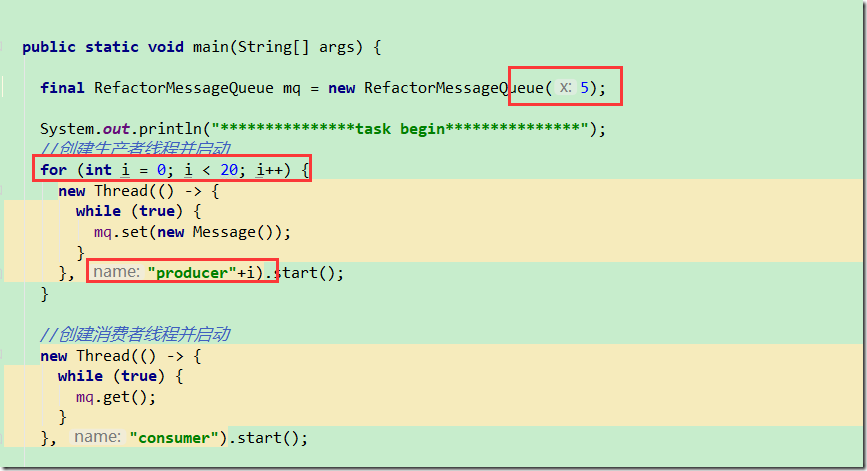Click the "mq" variable in the declaration line
The image size is (867, 471).
click(x=291, y=89)
